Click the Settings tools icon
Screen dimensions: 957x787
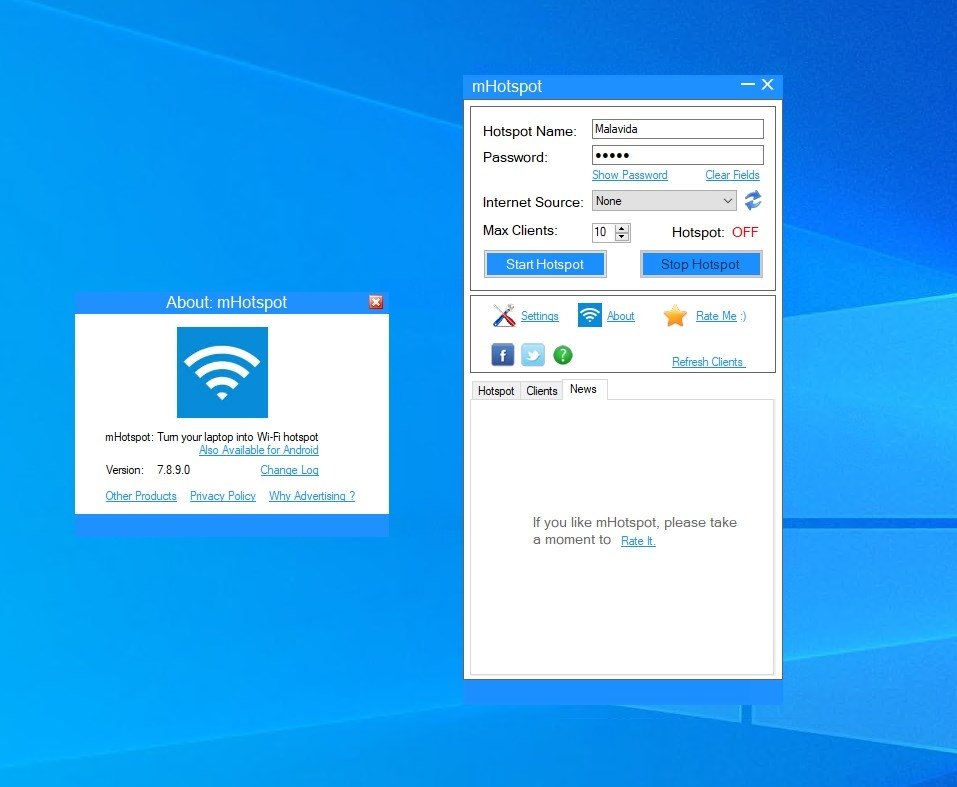coord(504,316)
